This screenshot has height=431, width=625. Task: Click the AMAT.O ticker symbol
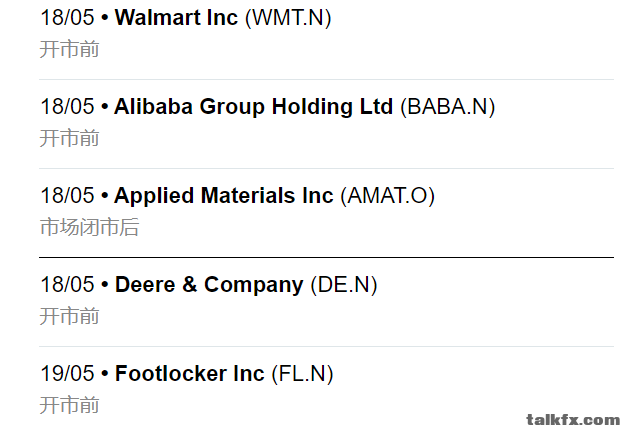point(387,196)
